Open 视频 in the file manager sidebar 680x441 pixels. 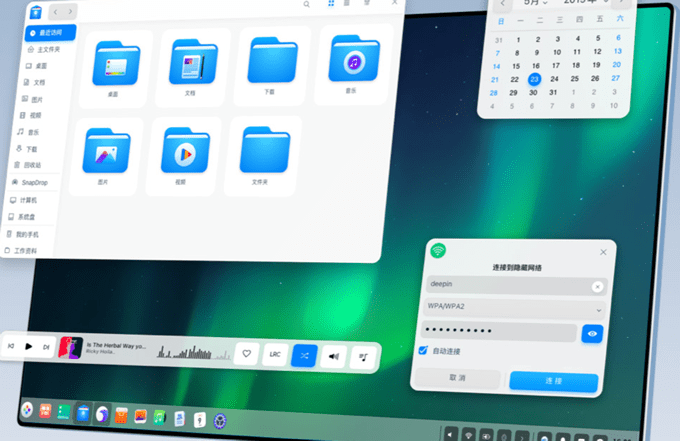tap(30, 115)
